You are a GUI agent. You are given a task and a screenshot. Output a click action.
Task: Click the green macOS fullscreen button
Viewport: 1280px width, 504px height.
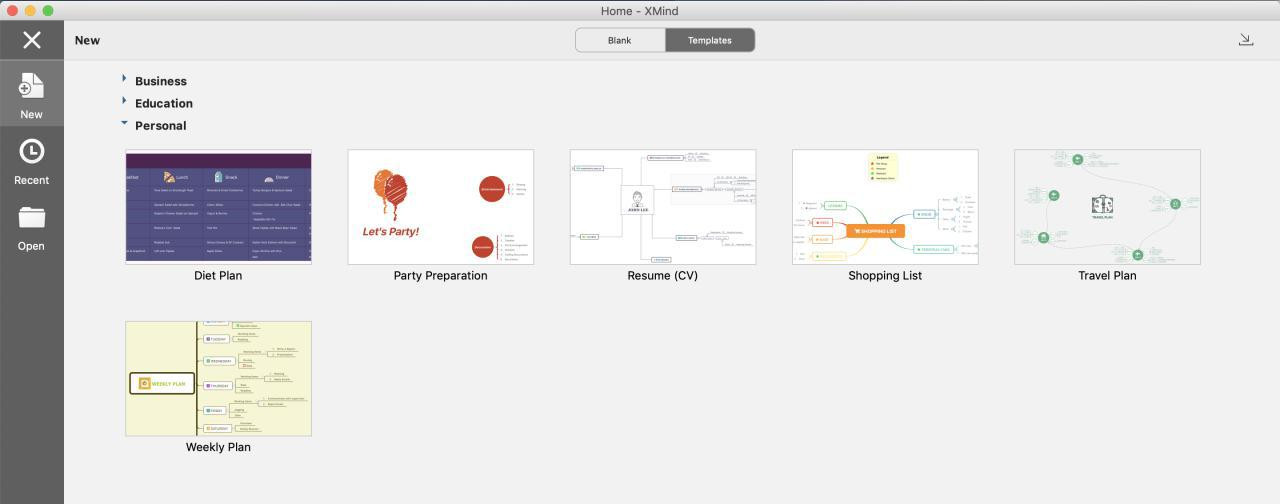coord(47,10)
